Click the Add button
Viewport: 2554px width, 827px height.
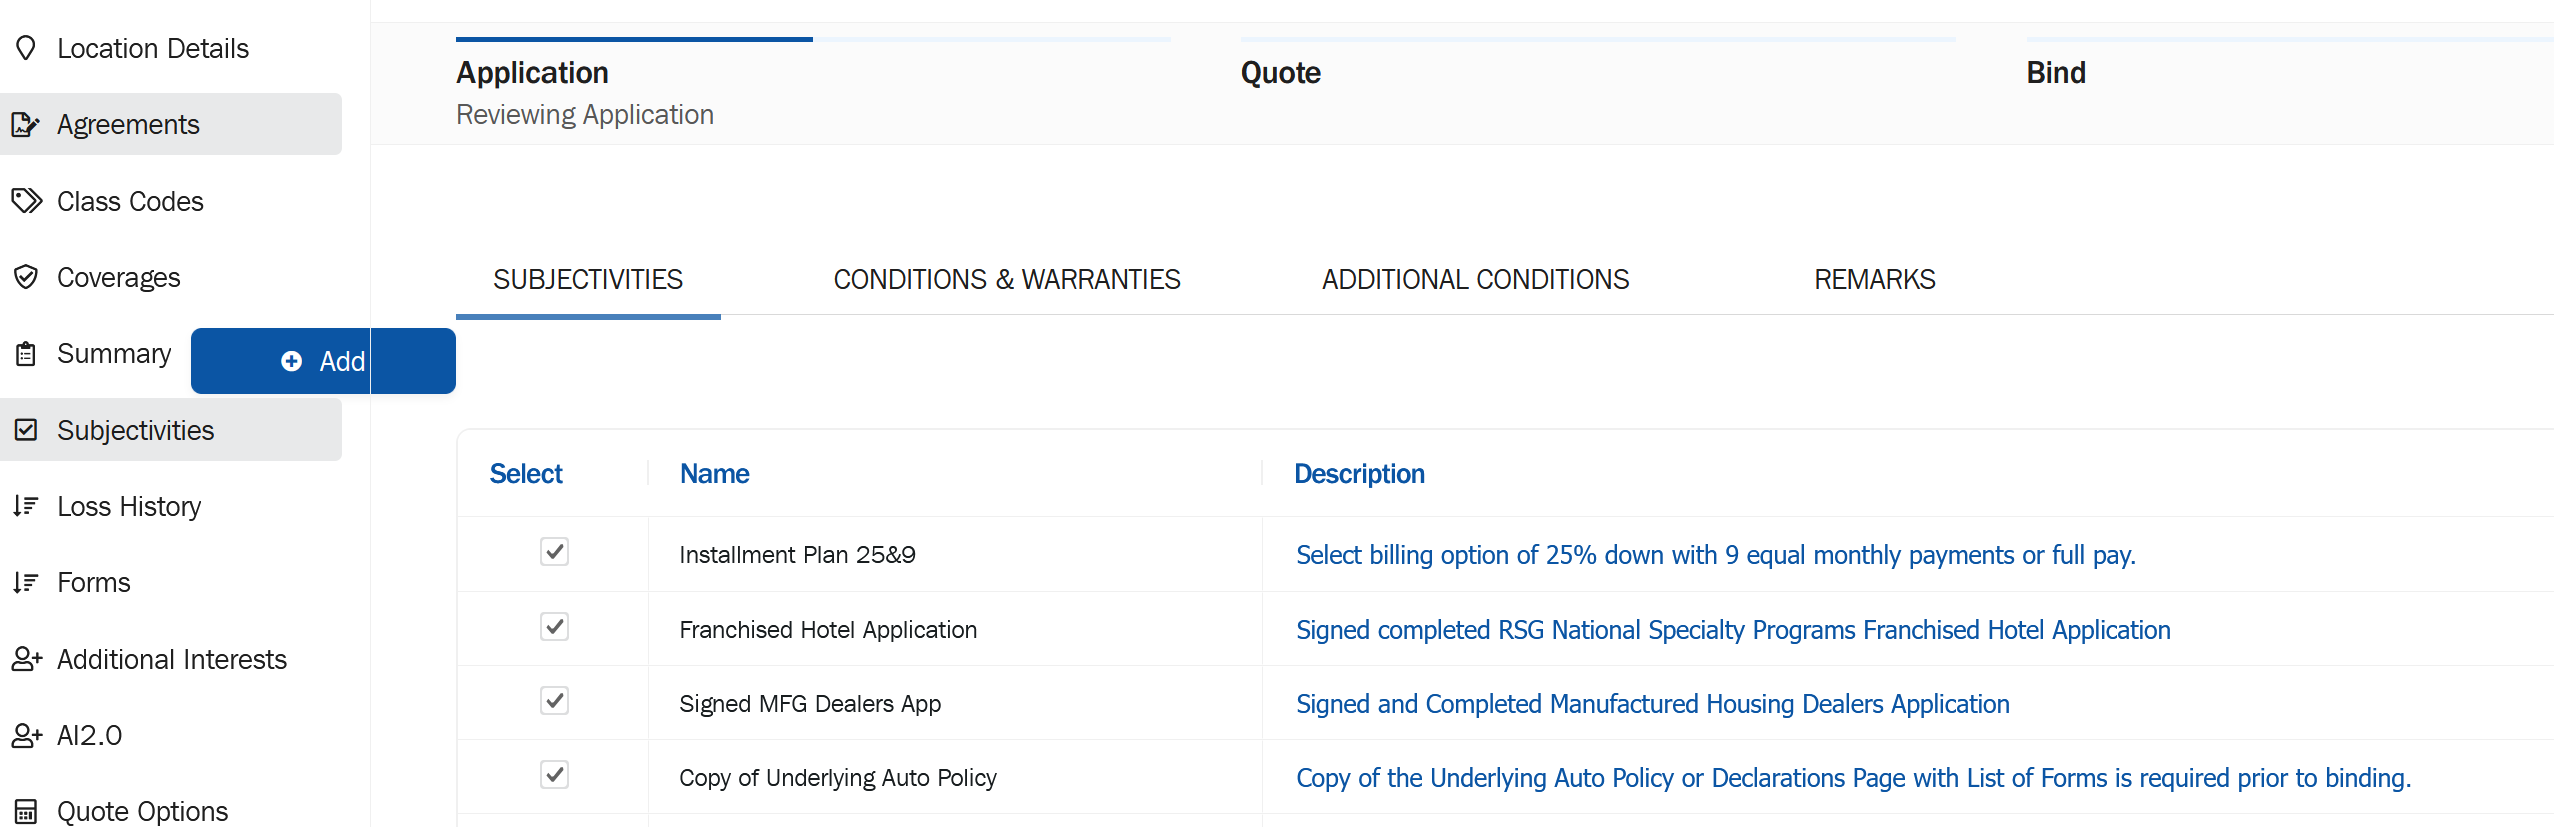(x=323, y=361)
